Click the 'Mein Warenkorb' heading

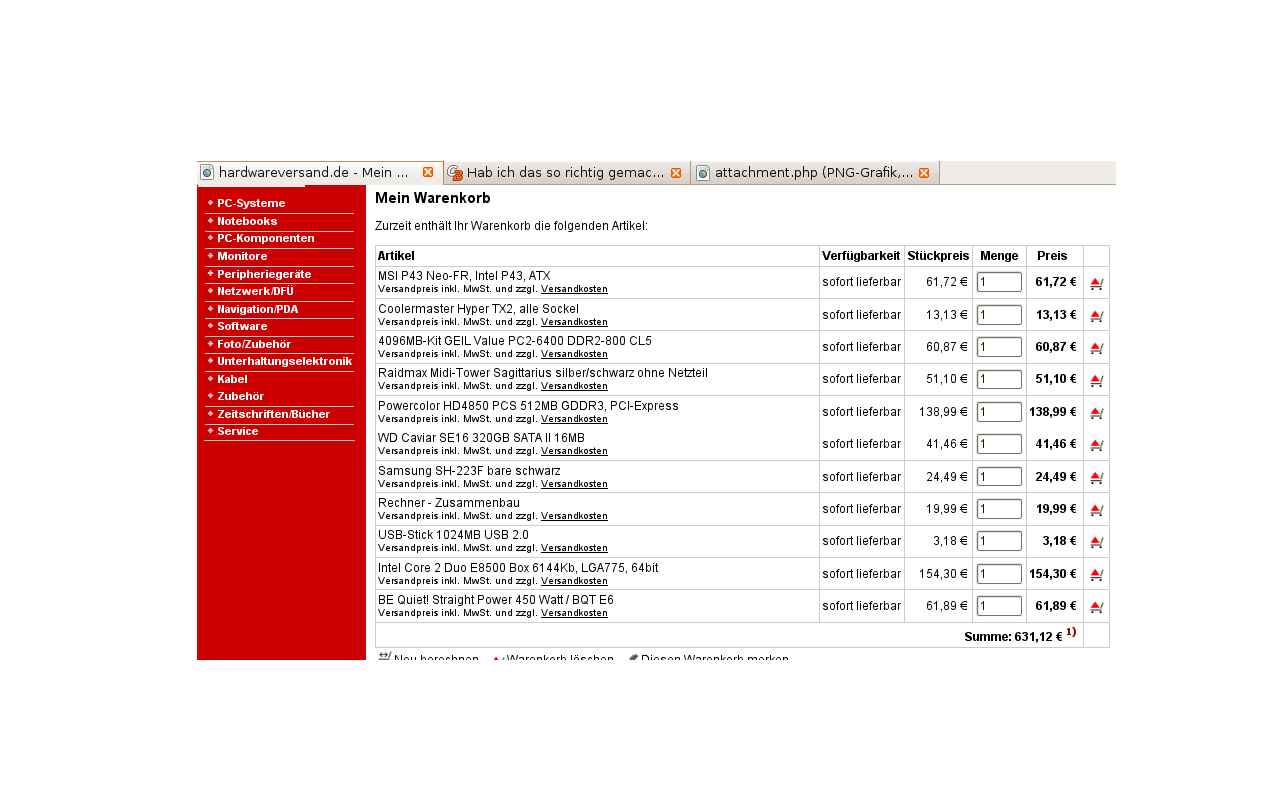(x=433, y=198)
